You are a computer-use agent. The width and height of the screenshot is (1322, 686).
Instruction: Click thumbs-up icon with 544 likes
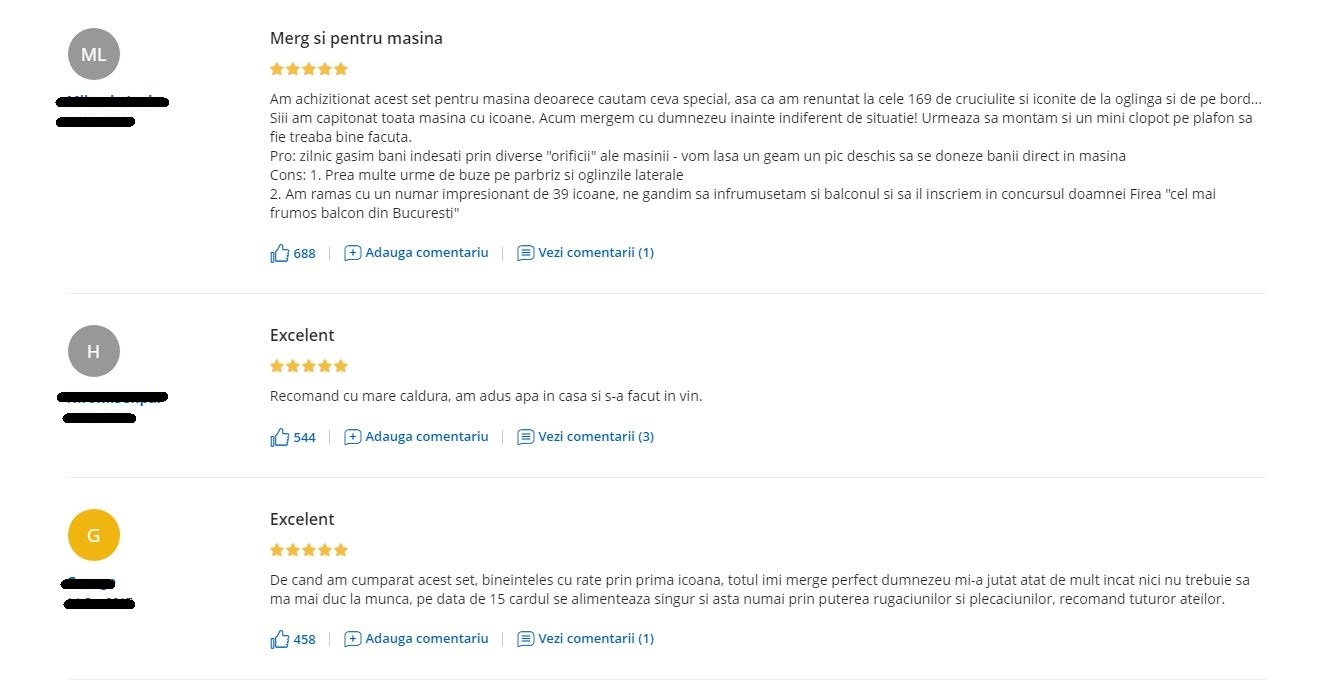[x=280, y=437]
